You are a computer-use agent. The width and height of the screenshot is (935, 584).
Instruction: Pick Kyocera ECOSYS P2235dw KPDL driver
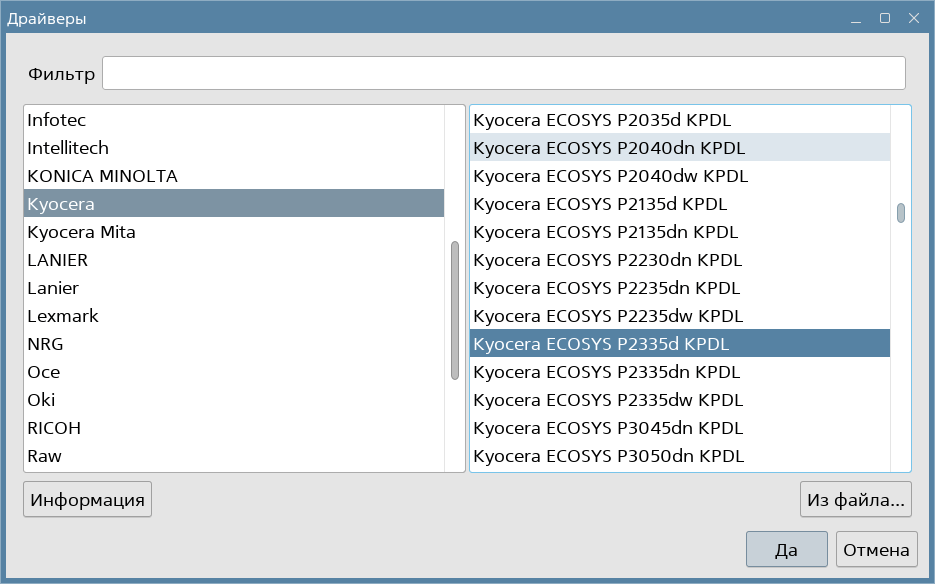[608, 316]
